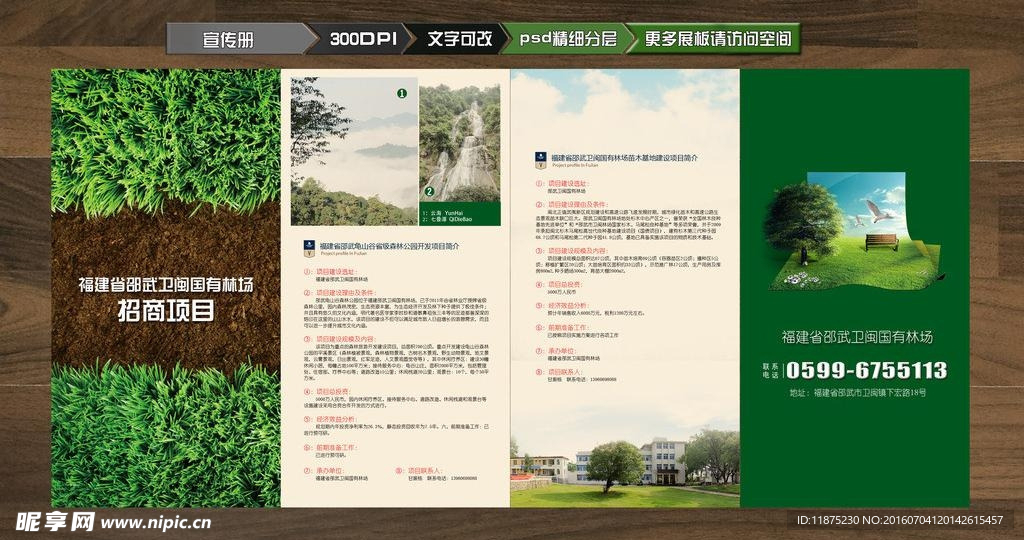1024x540 pixels.
Task: Open the sea-of-clouds mountain photo
Action: 354,151
